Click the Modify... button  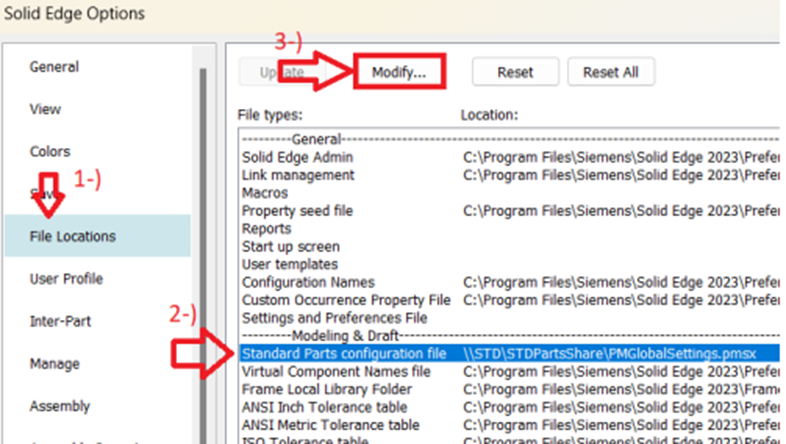click(x=399, y=72)
